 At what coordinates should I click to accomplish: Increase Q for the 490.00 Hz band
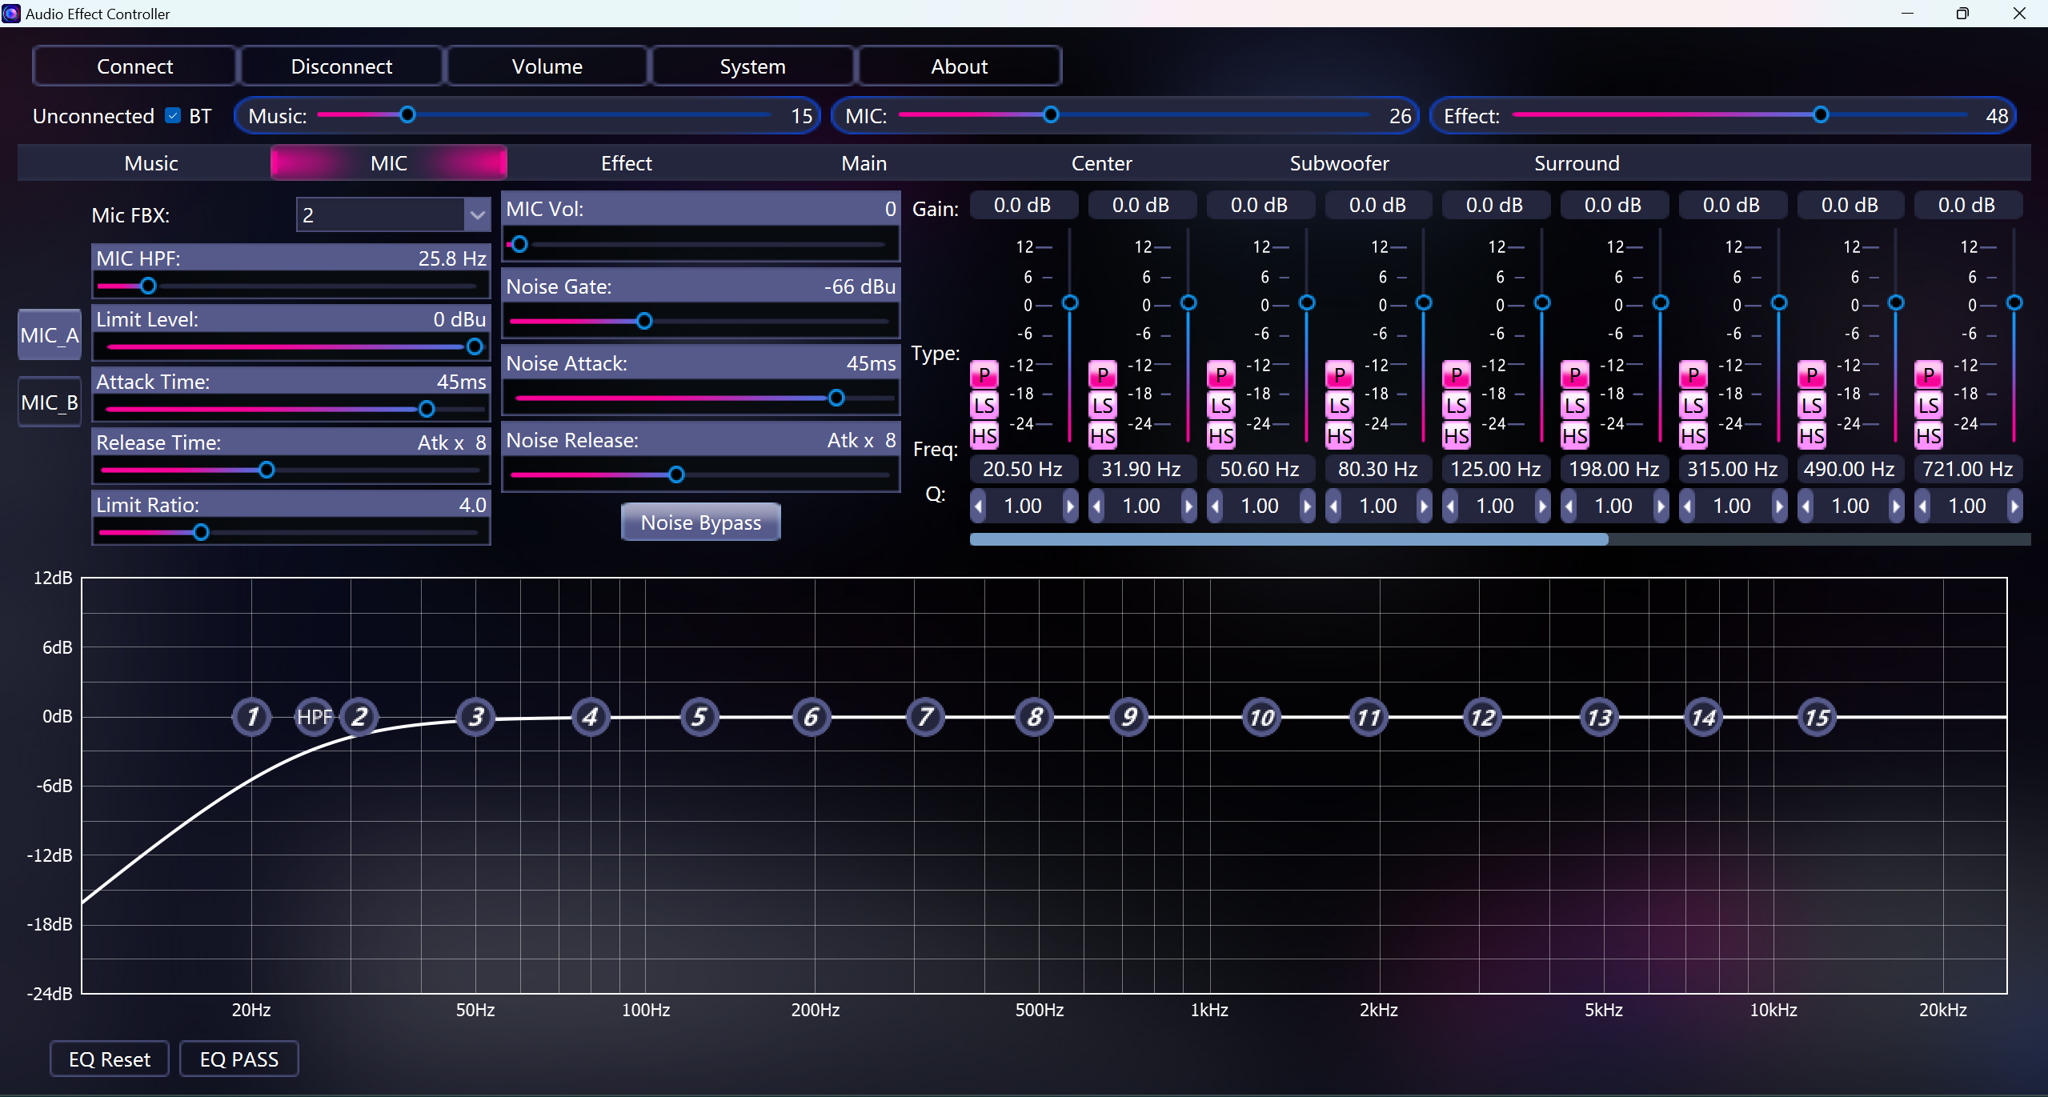pos(1896,507)
